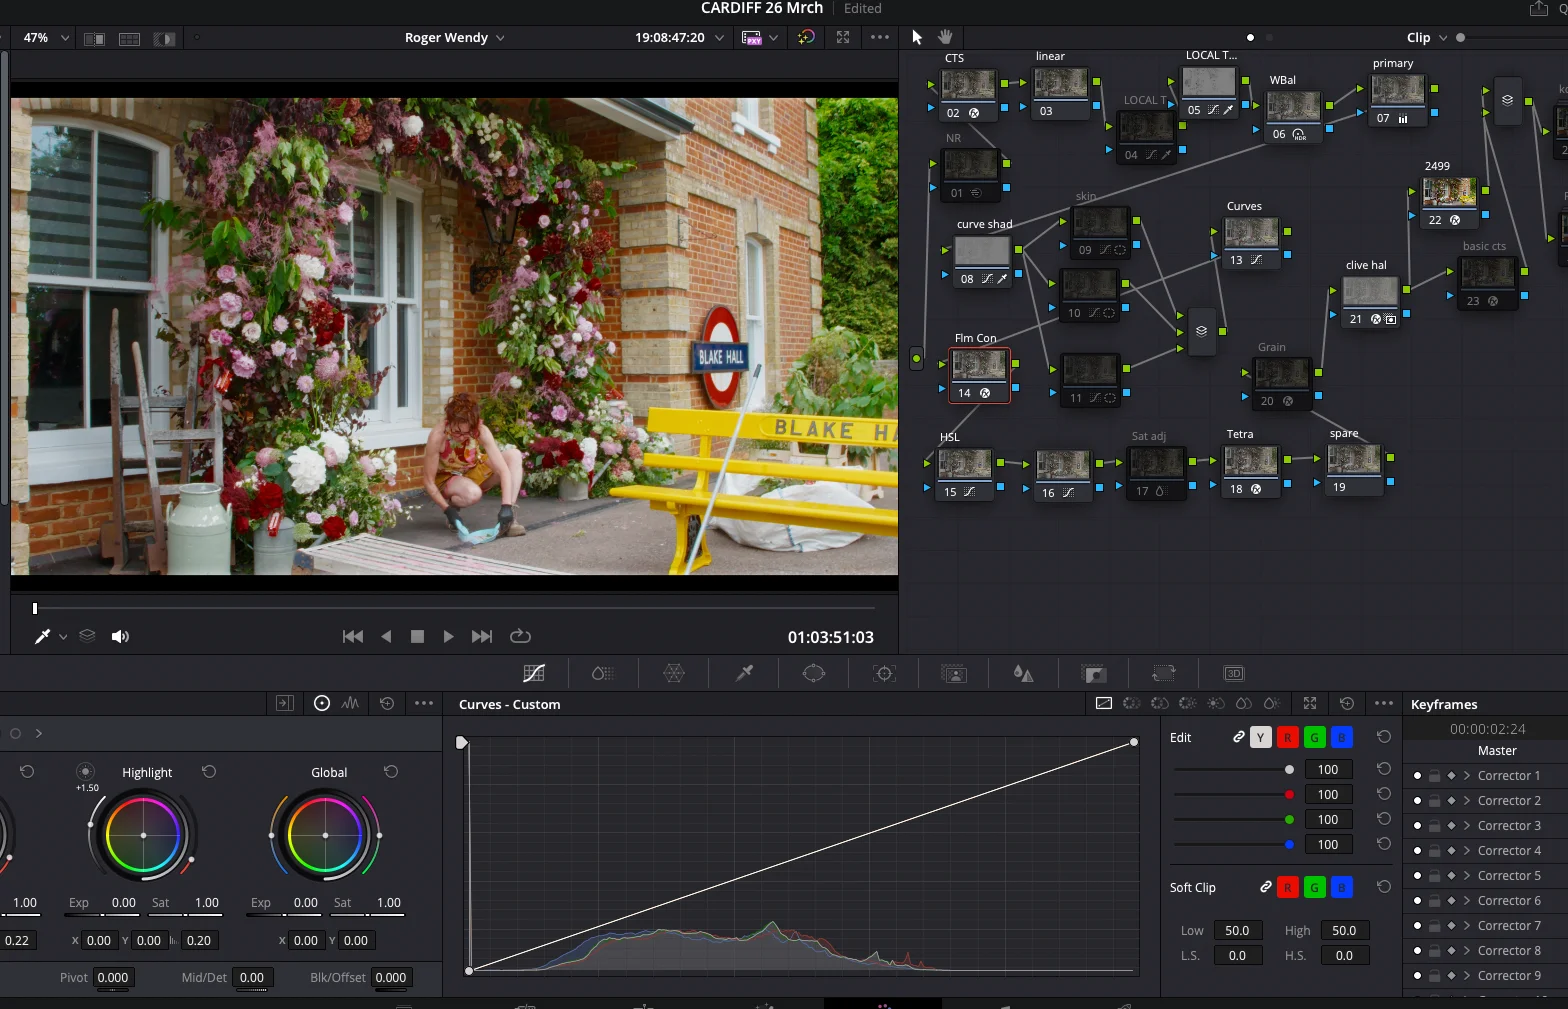Click the bypass color grades icon
This screenshot has width=1568, height=1009.
point(806,37)
